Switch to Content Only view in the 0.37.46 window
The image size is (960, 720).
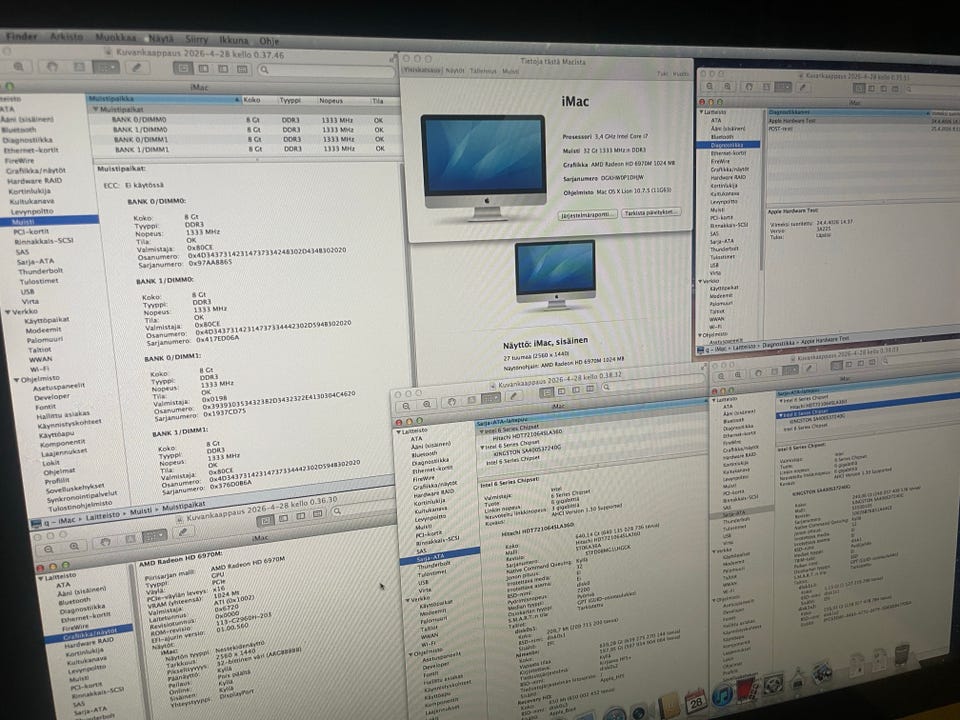coord(184,68)
